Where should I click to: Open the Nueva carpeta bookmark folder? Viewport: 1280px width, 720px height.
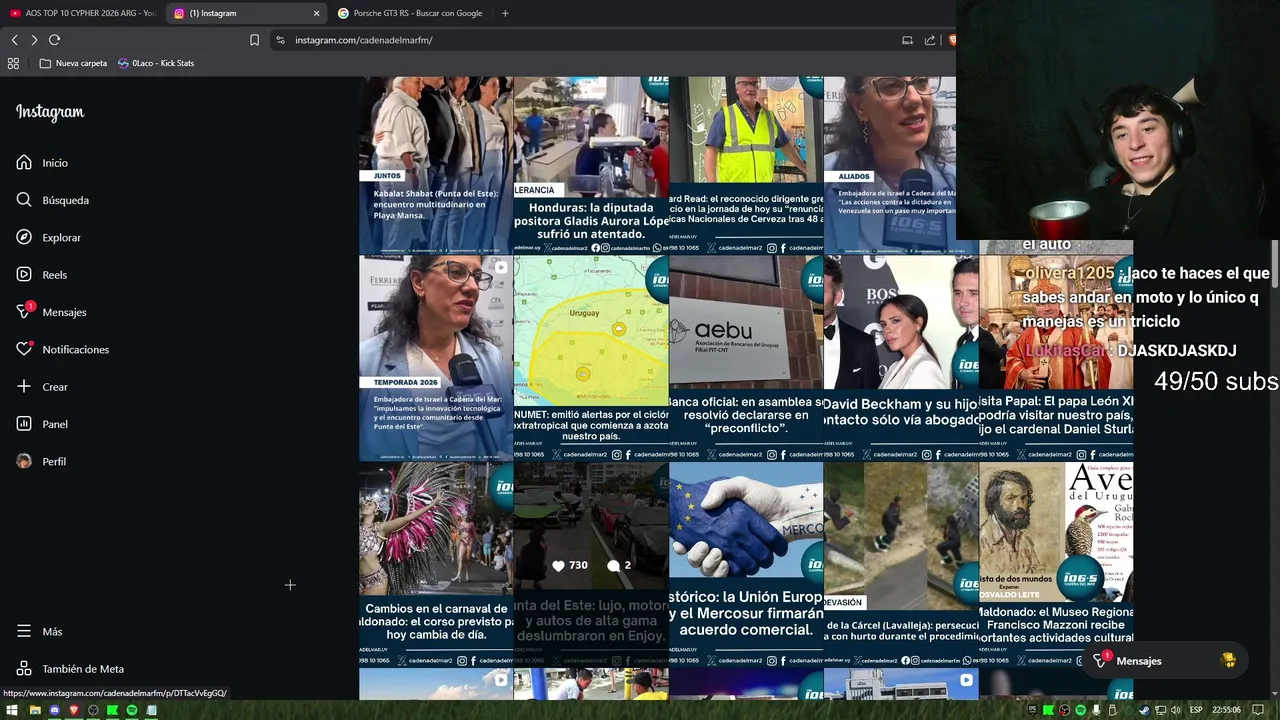tap(73, 63)
